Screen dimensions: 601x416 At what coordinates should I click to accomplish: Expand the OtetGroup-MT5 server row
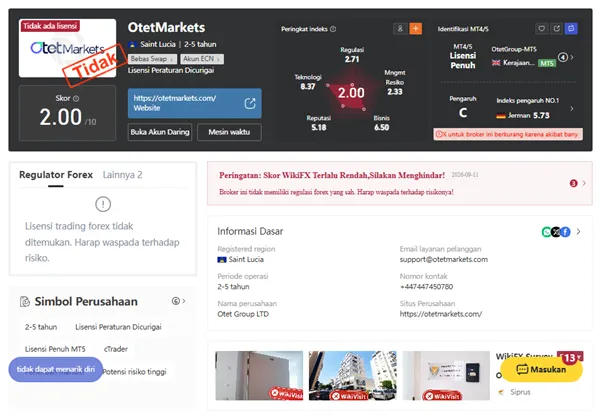[572, 57]
